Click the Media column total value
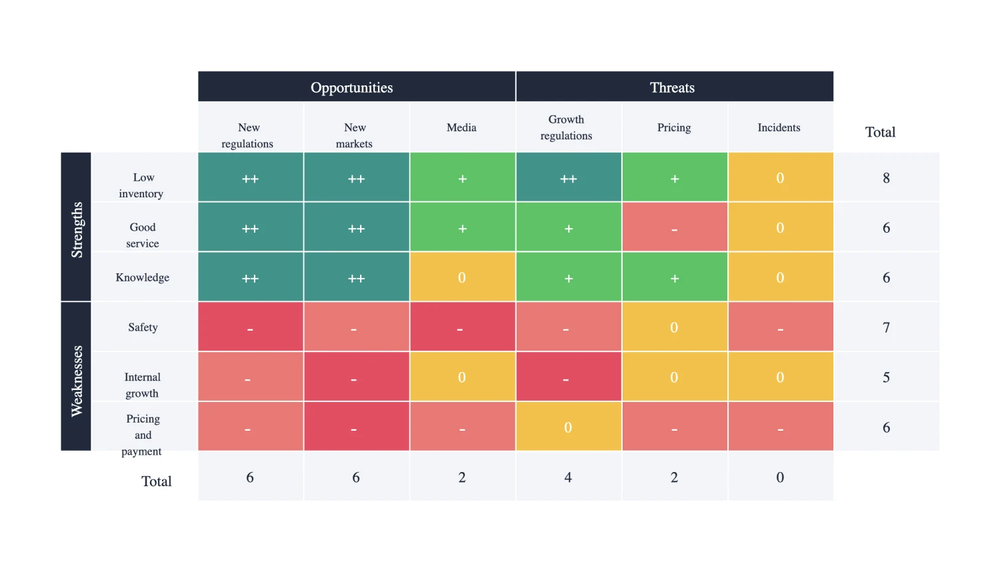This screenshot has width=1000, height=572. pos(462,477)
